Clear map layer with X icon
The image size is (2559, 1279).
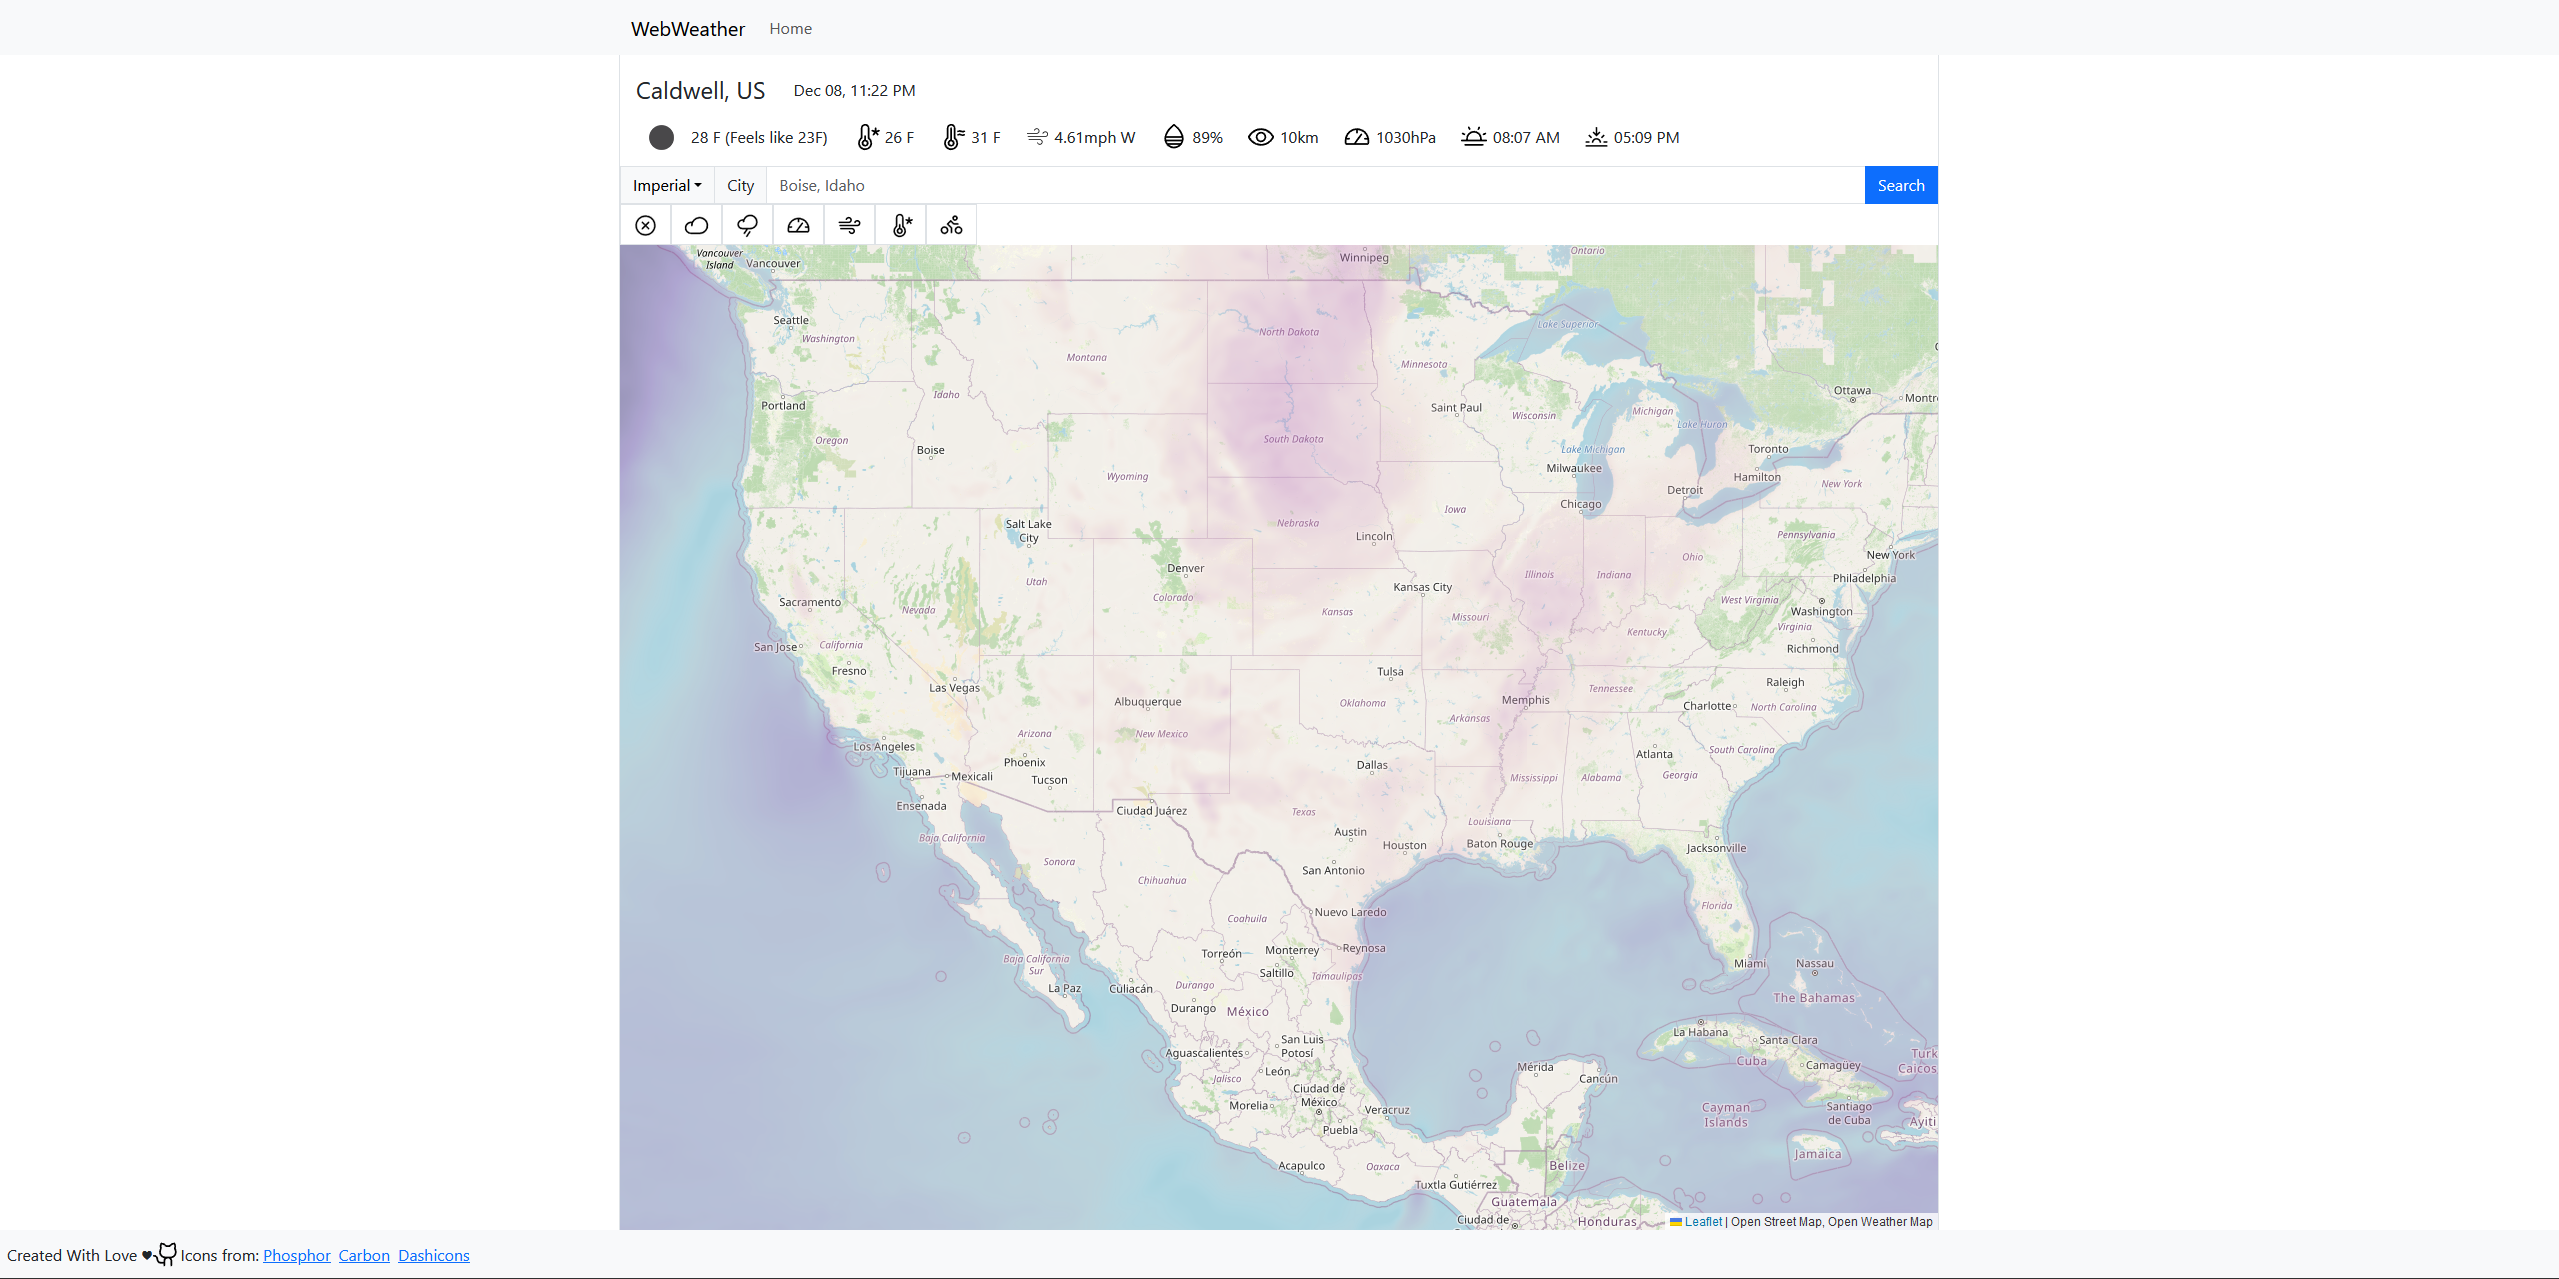coord(645,225)
